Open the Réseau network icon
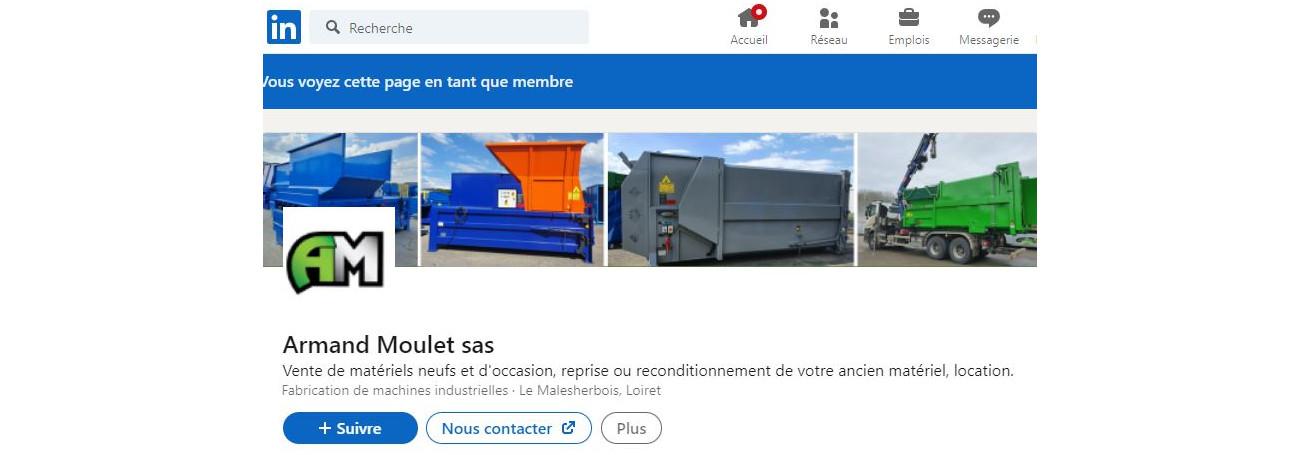This screenshot has width=1300, height=455. coord(829,18)
